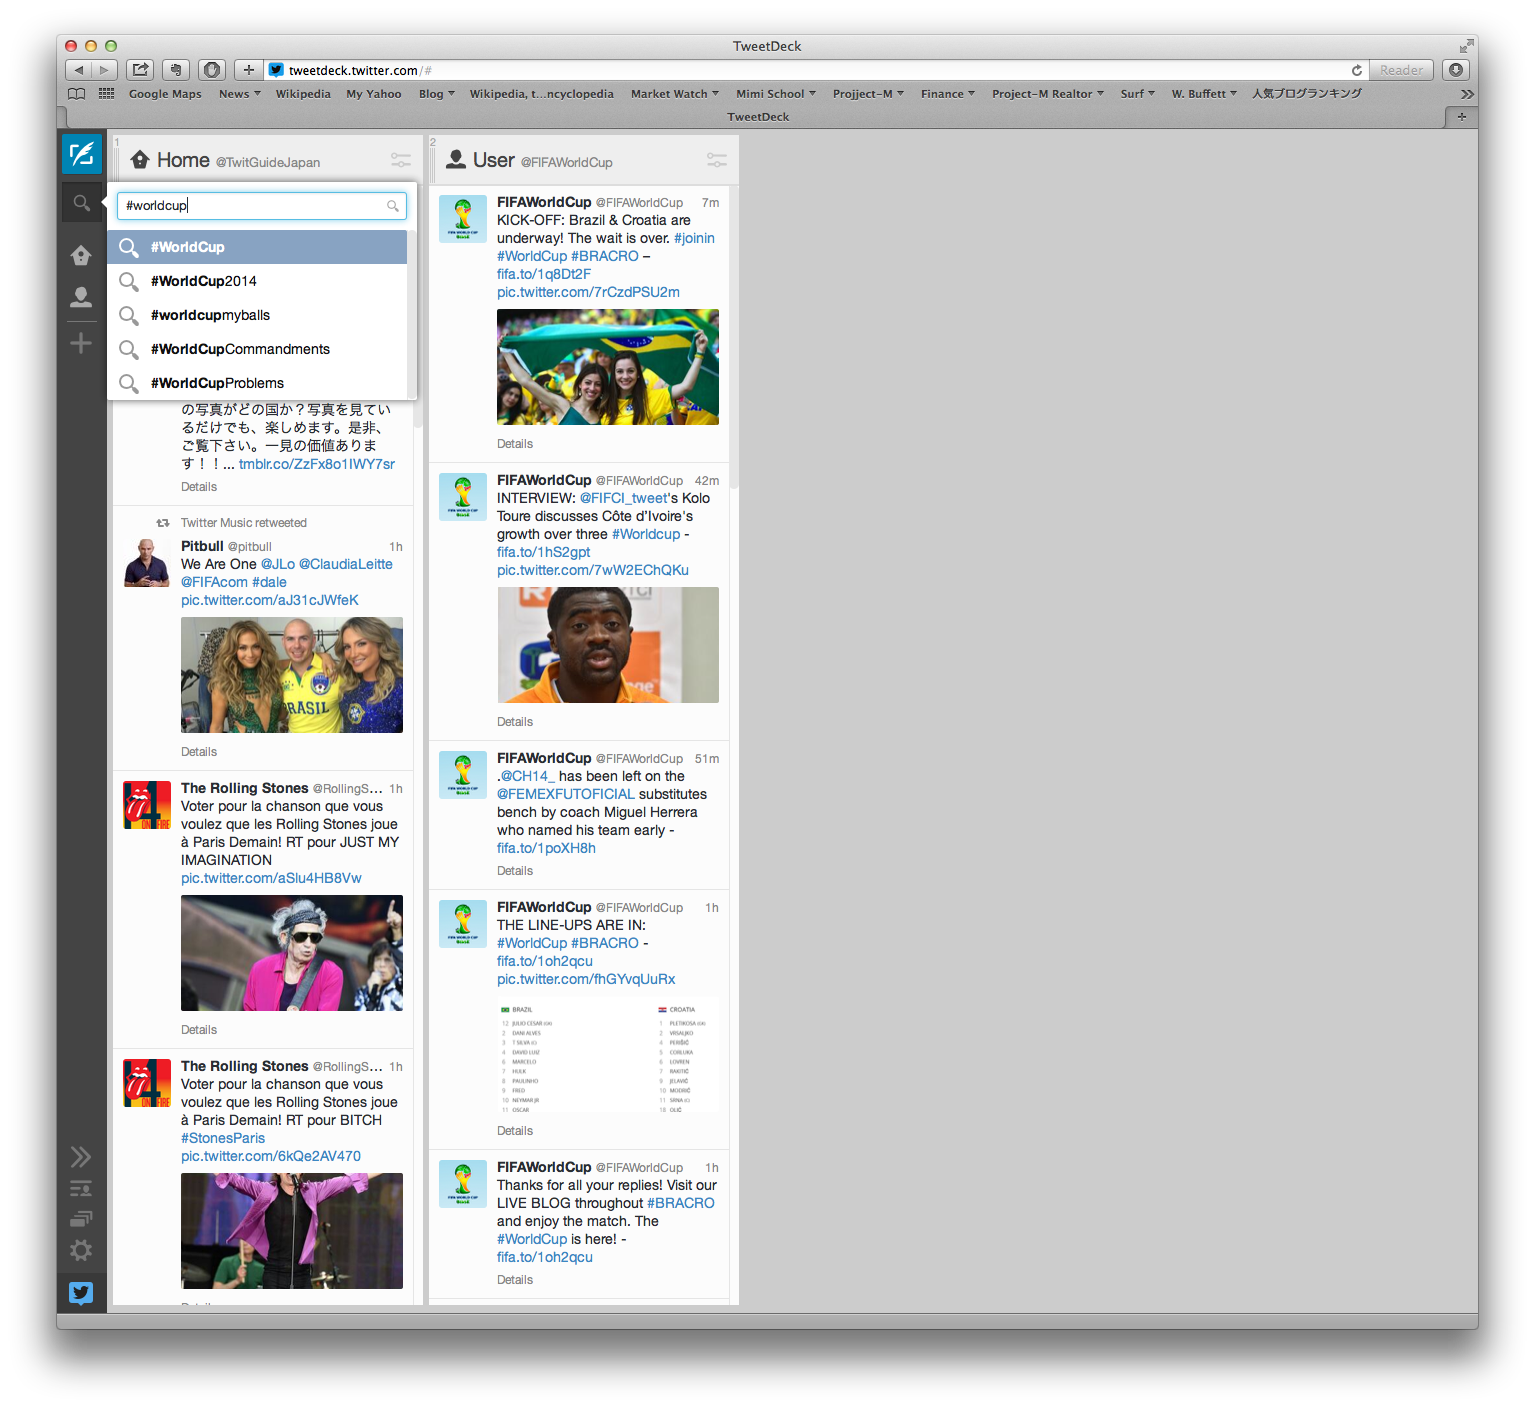Open the Brazil fans photo thumbnail
This screenshot has width=1535, height=1408.
point(607,367)
